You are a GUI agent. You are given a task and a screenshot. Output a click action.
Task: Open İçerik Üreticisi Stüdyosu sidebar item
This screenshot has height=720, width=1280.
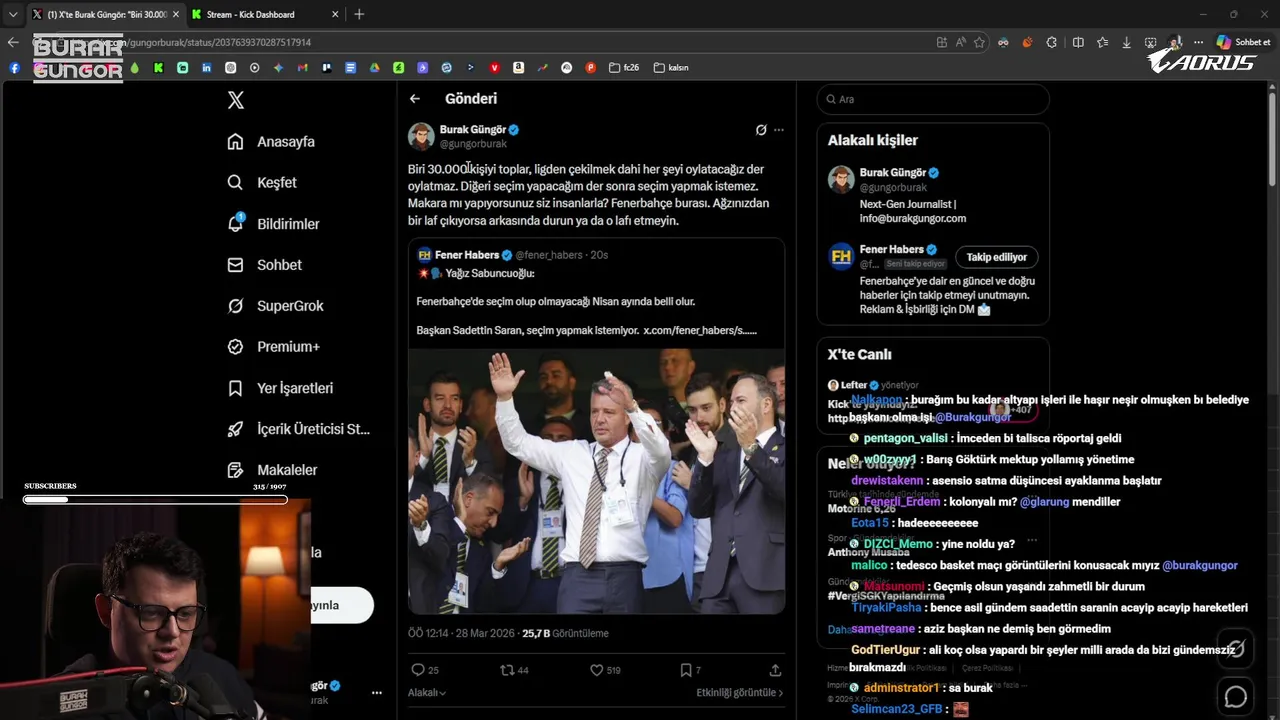coord(298,429)
